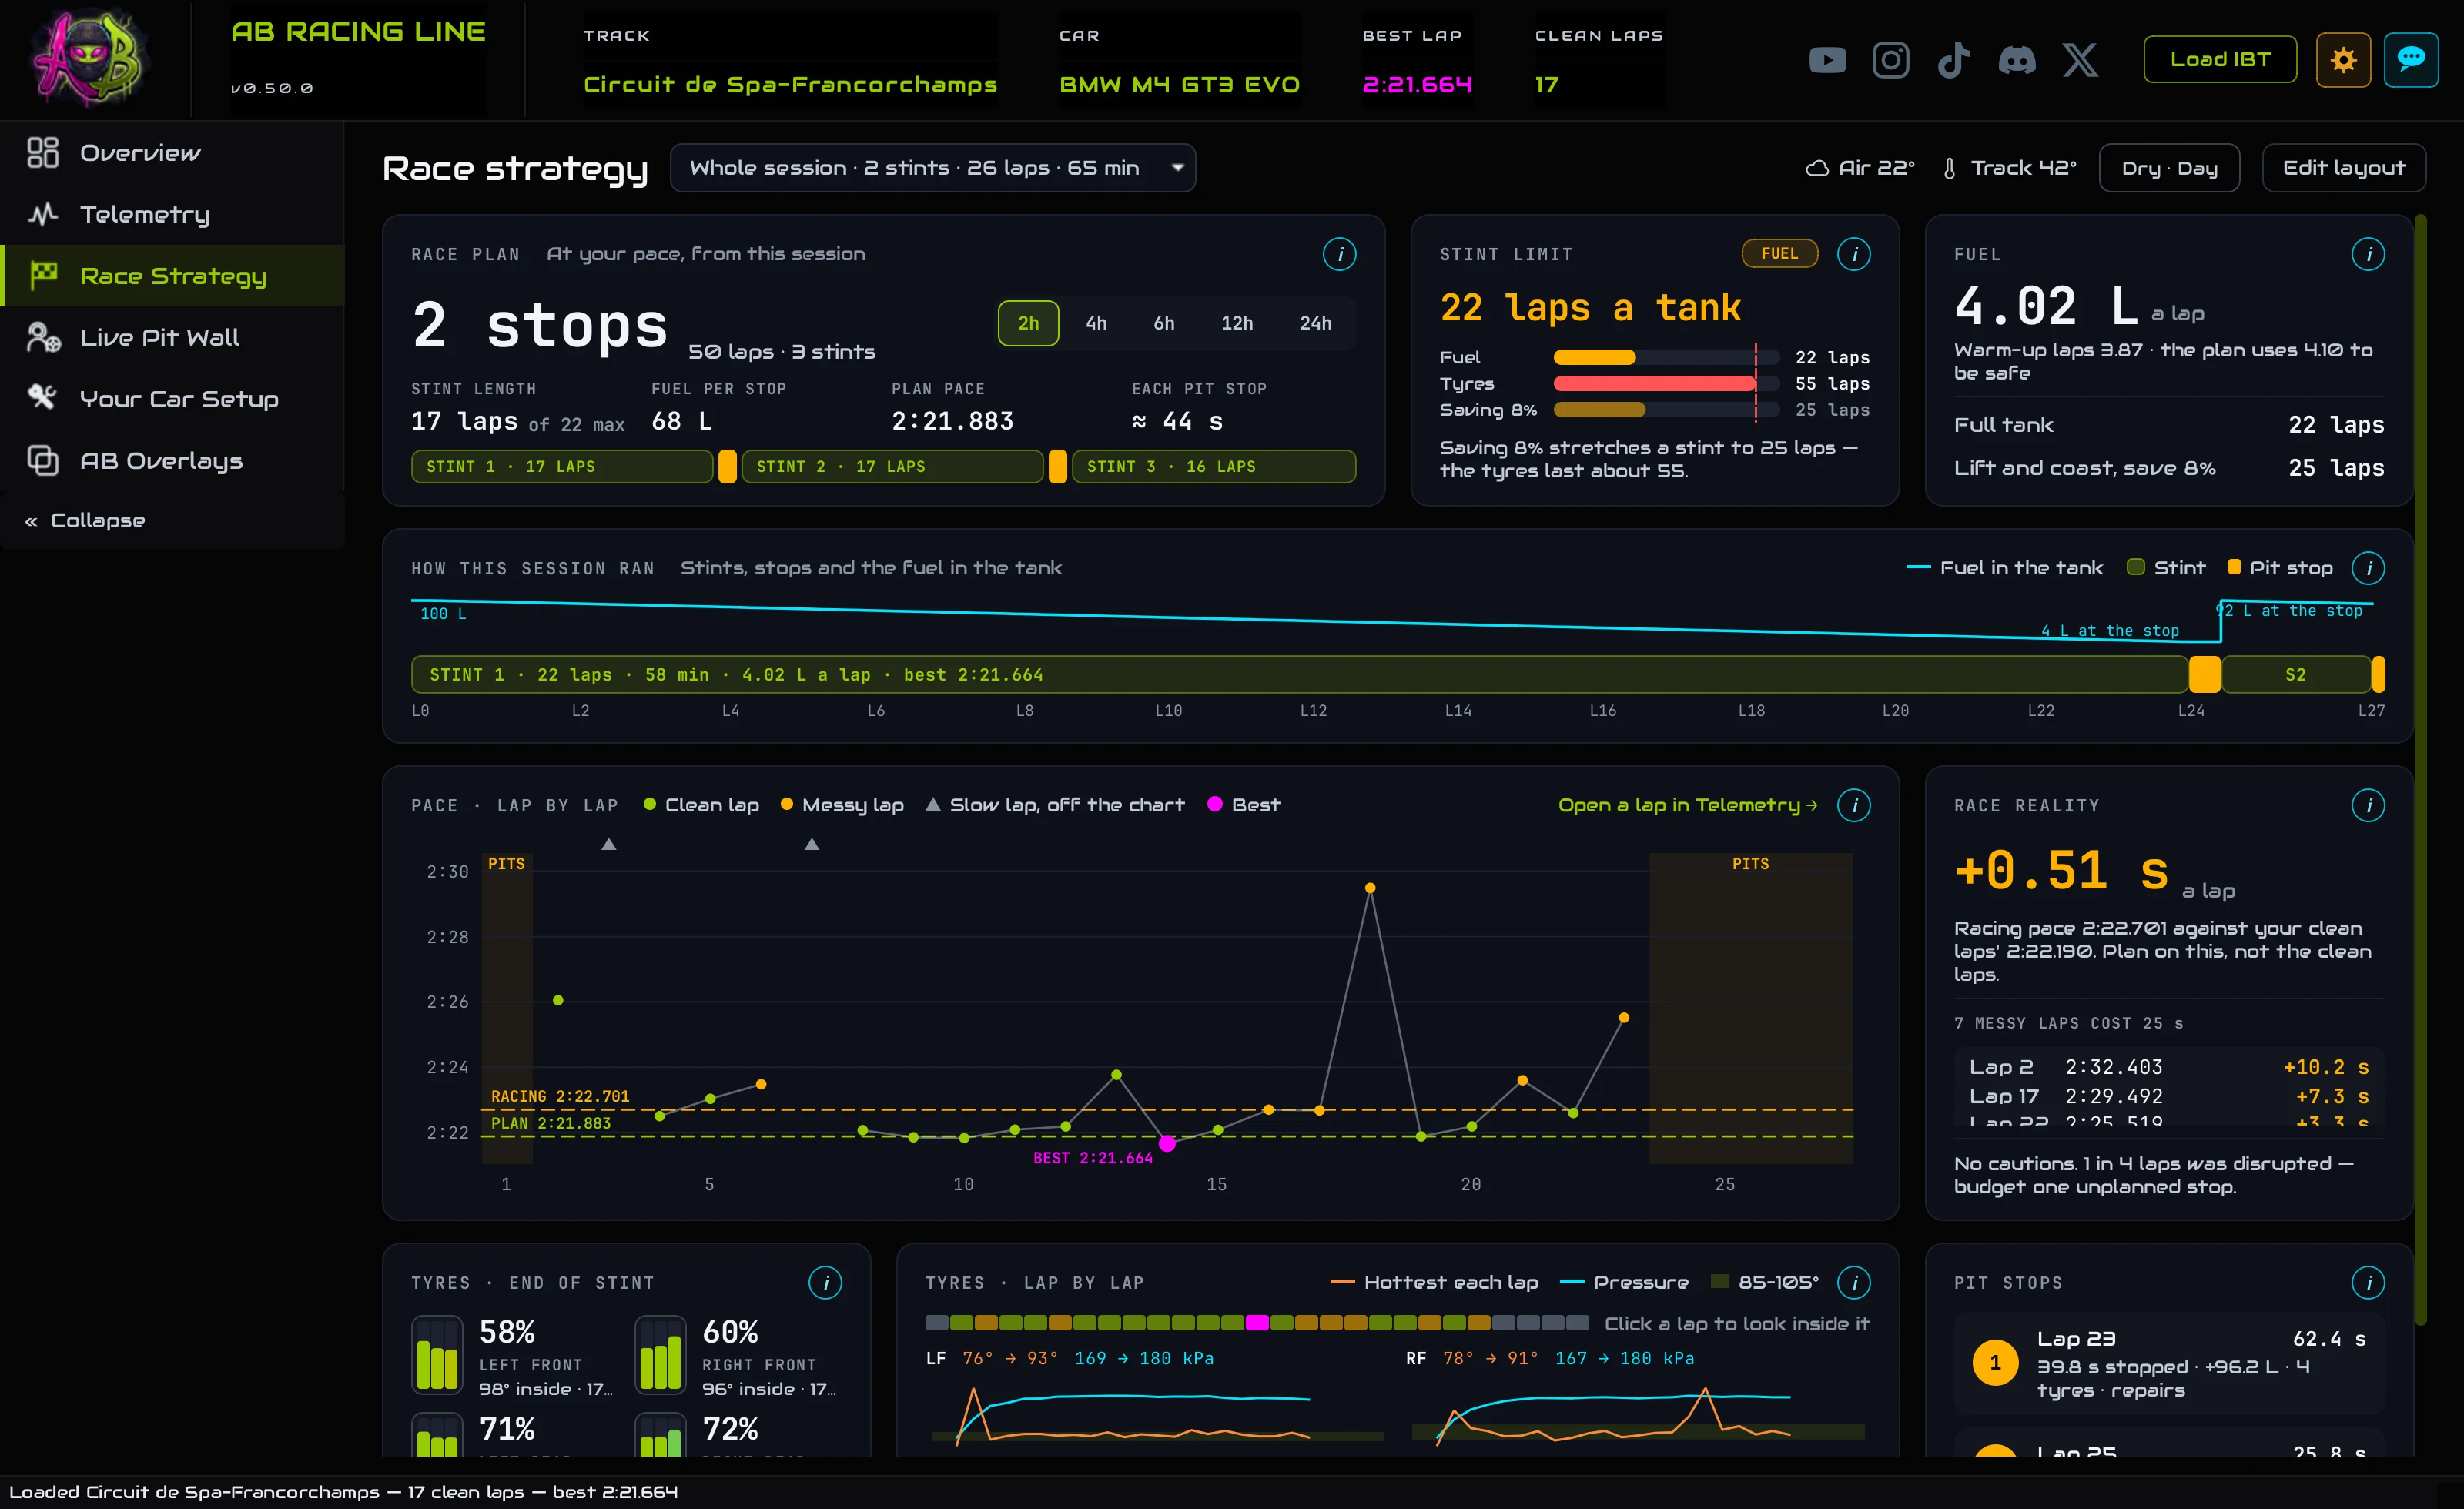2464x1509 pixels.
Task: Select the 12h race length
Action: click(x=1237, y=323)
